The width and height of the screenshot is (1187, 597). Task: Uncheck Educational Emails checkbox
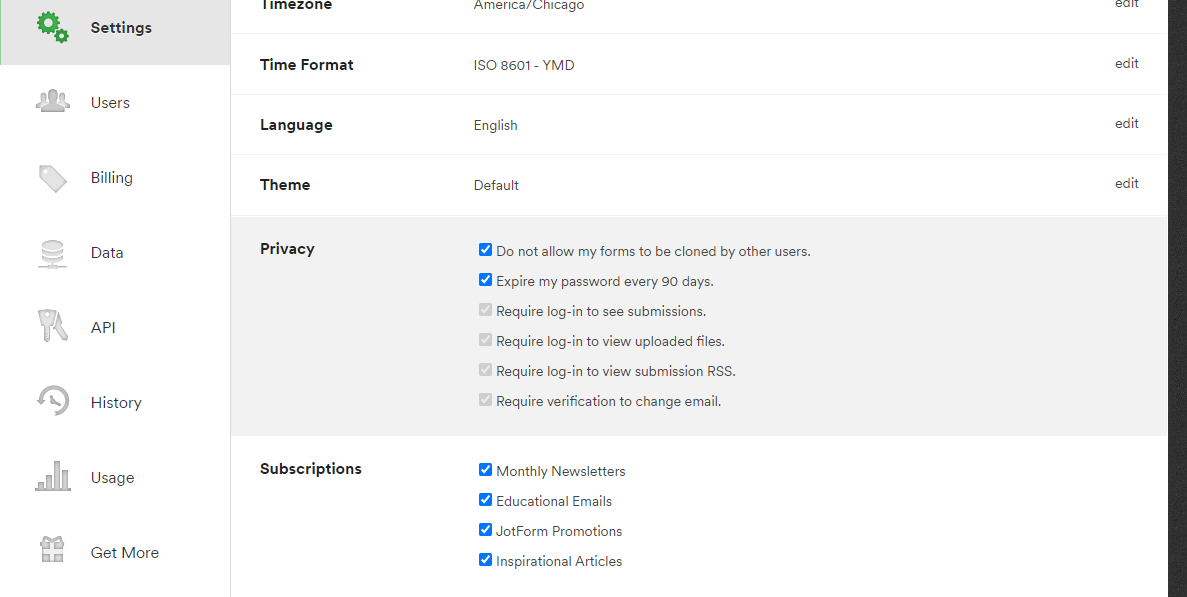(486, 500)
